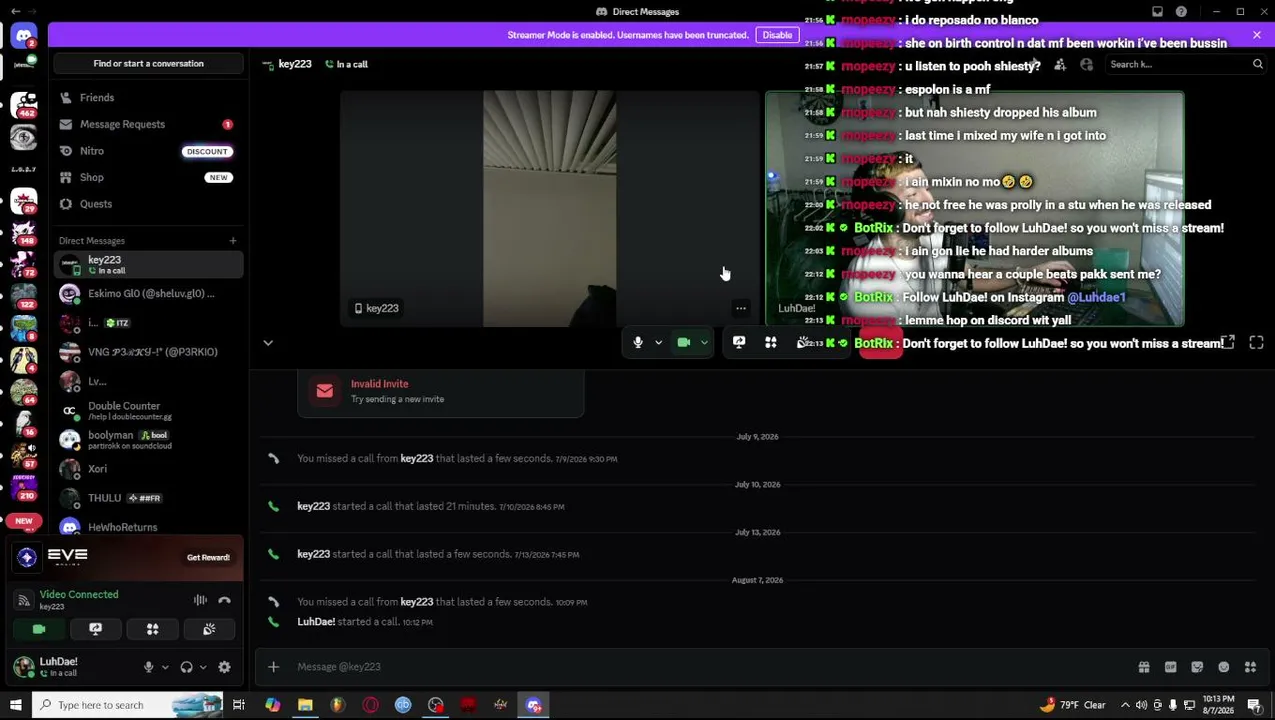
Task: Open GIF picker in message bar
Action: tap(1170, 667)
